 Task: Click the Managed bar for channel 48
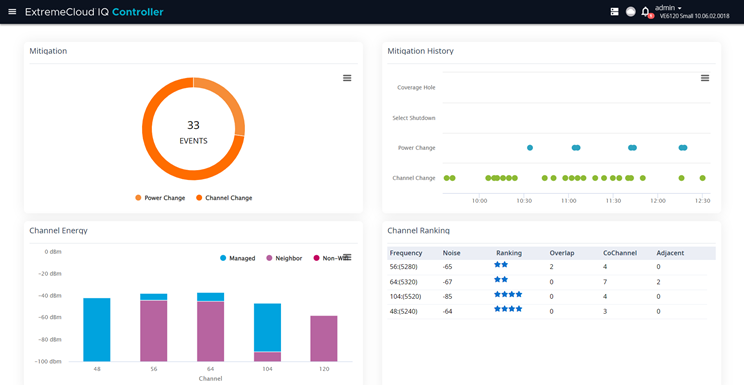tap(97, 330)
